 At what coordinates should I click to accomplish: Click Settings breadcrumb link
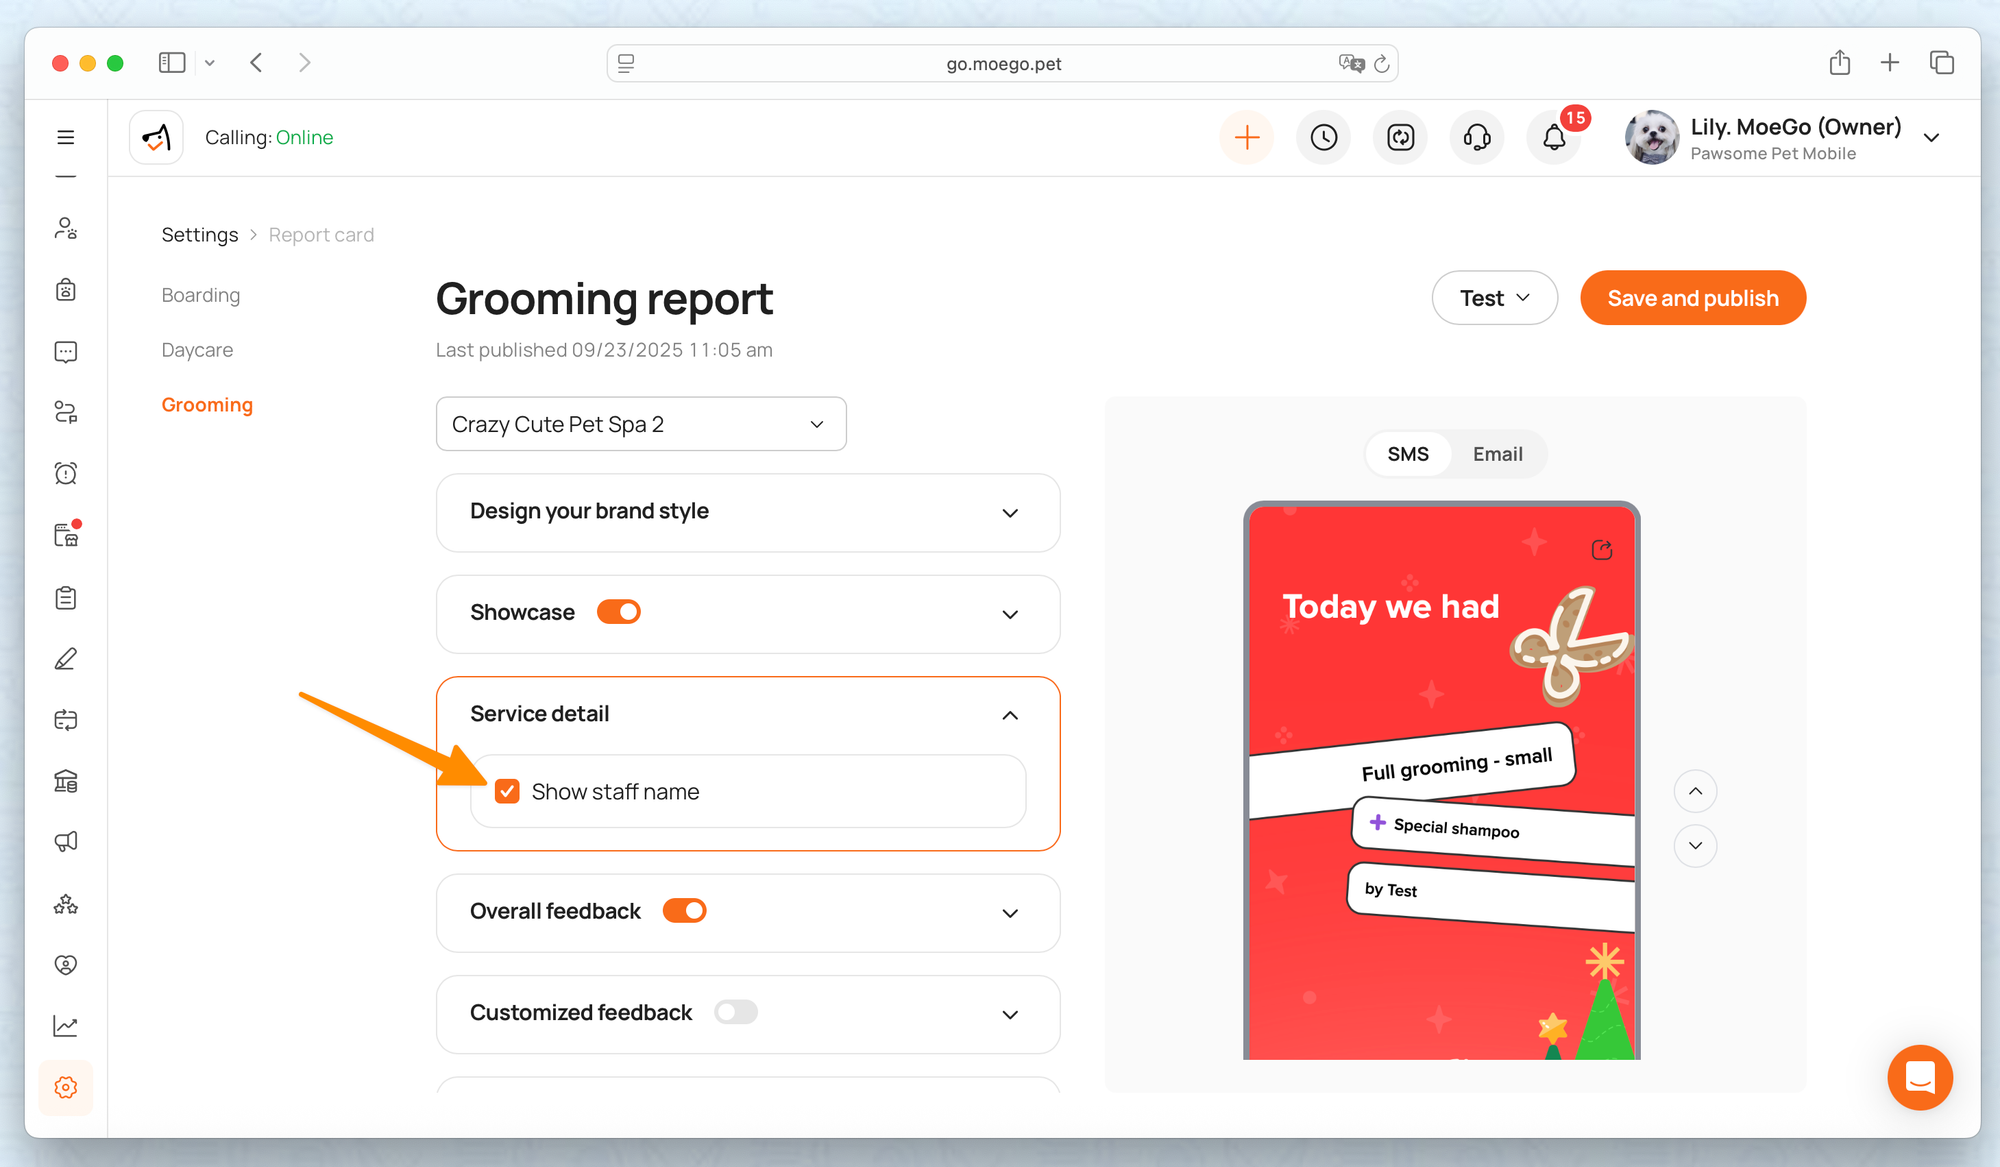[200, 235]
